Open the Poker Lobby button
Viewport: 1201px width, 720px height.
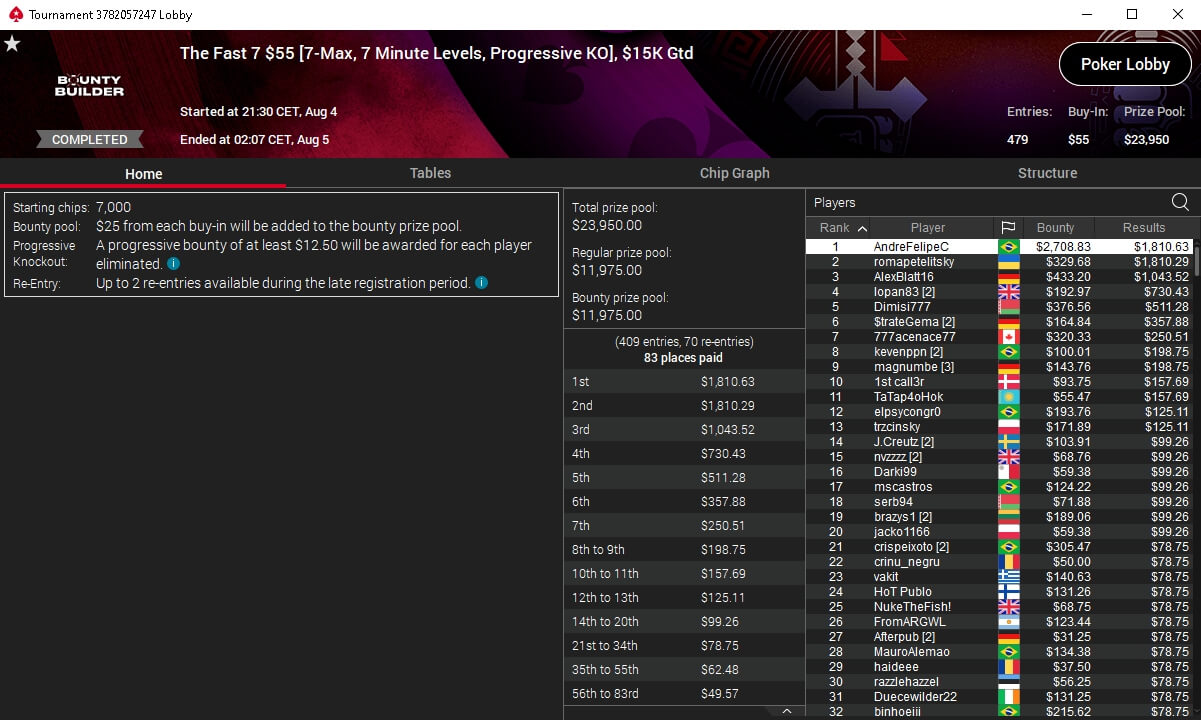(x=1125, y=64)
